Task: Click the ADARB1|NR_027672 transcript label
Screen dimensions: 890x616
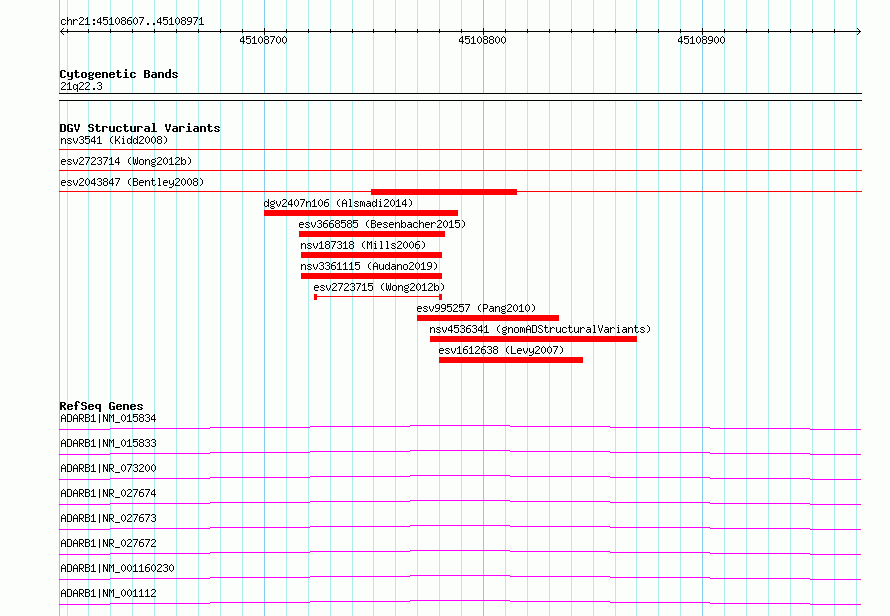Action: click(x=108, y=543)
